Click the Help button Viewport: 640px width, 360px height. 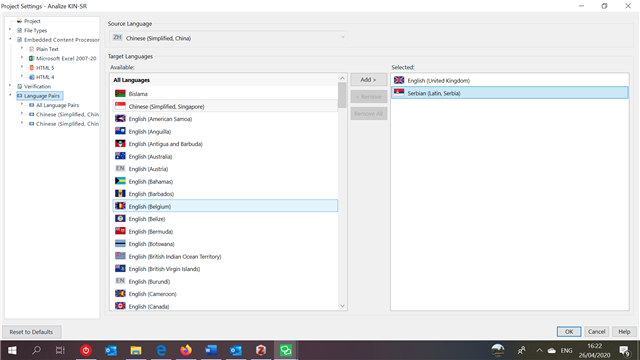click(x=624, y=332)
